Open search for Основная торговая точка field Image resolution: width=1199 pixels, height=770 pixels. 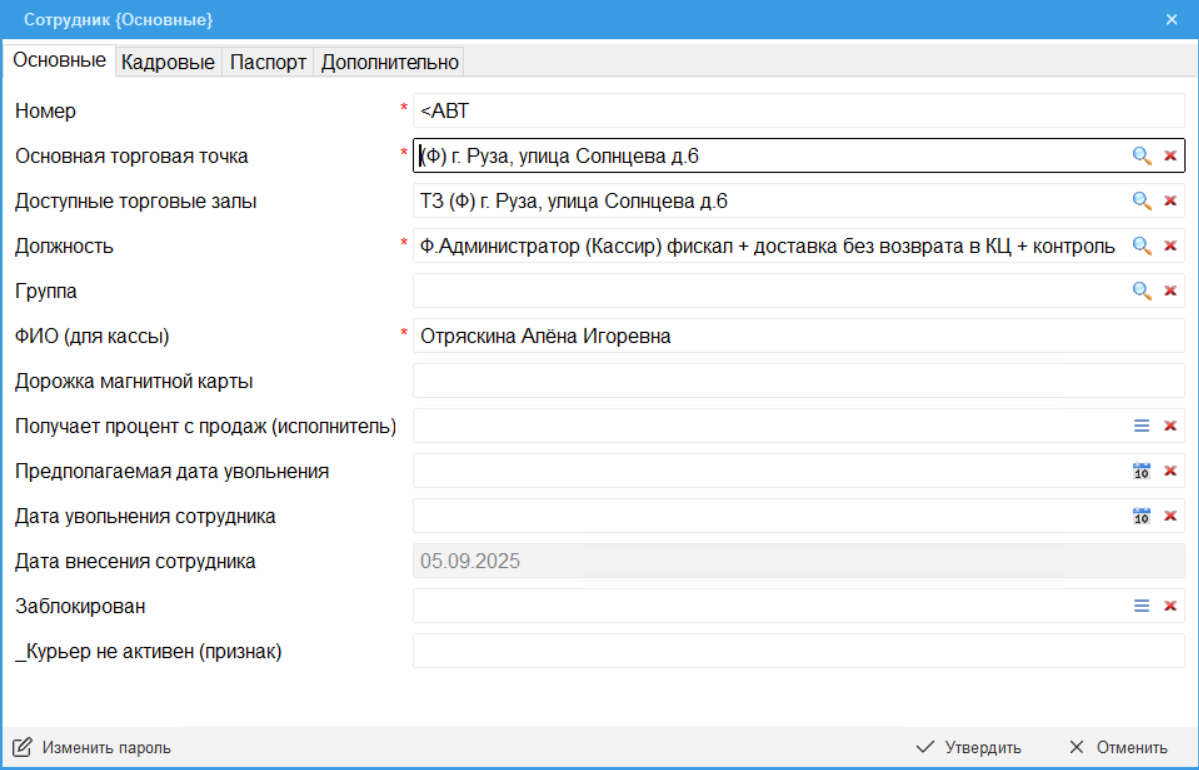point(1141,156)
